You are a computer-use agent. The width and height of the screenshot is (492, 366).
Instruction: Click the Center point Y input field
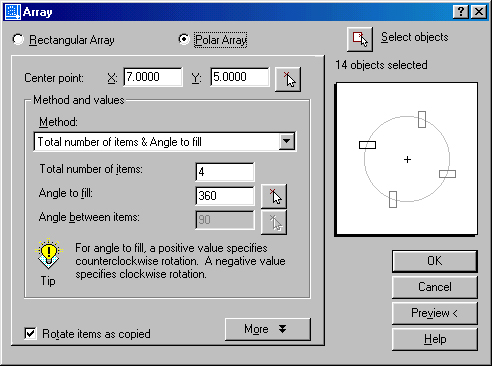pyautogui.click(x=240, y=77)
